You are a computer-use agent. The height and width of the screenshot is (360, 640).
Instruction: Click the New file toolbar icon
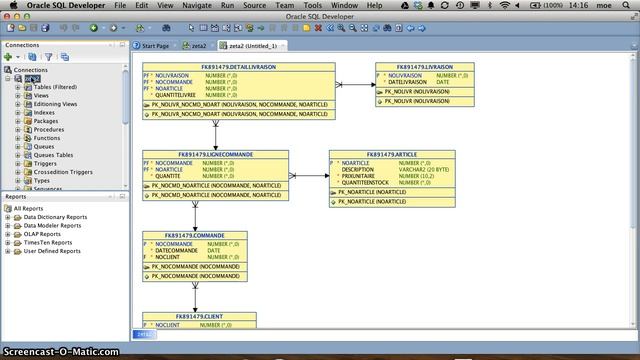click(11, 28)
